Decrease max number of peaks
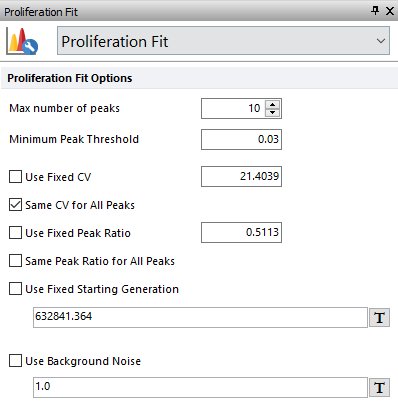The image size is (398, 407). [x=273, y=112]
